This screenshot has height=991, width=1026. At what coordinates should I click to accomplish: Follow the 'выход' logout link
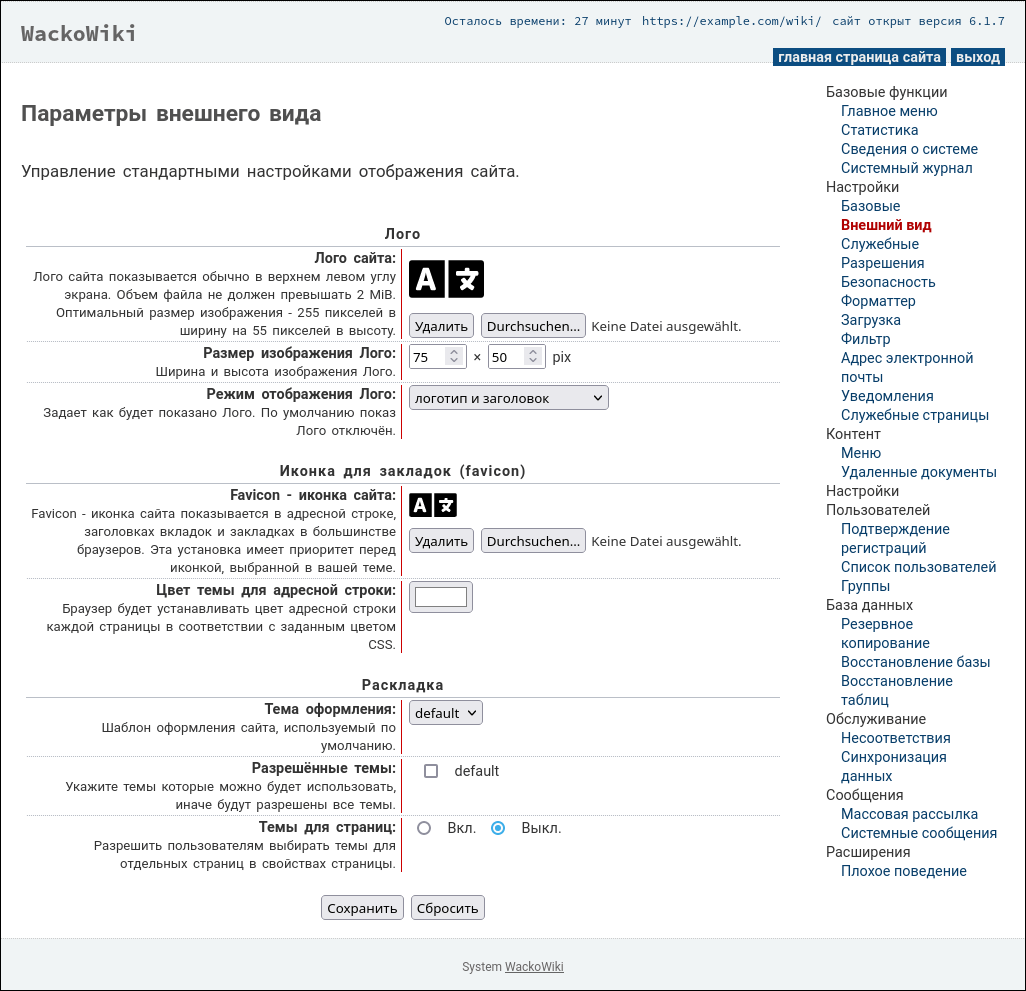coord(977,57)
